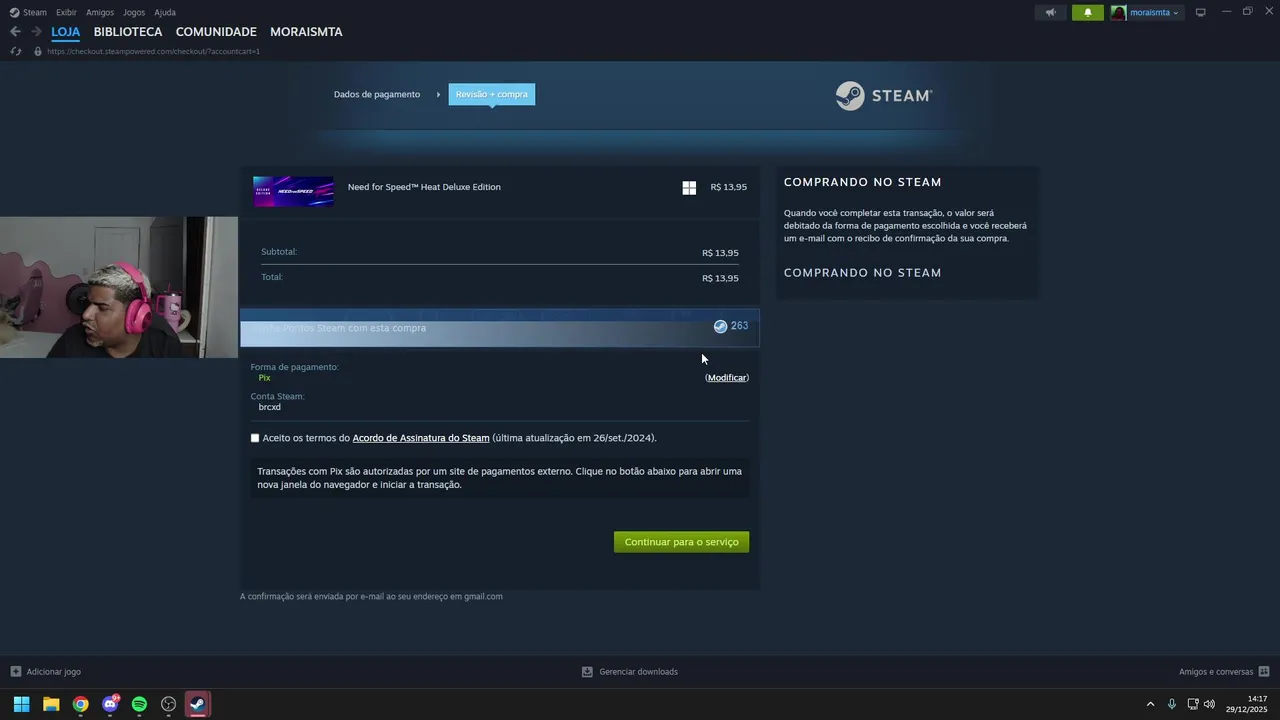Open Gerenciar downloads
This screenshot has height=720, width=1280.
pos(638,672)
